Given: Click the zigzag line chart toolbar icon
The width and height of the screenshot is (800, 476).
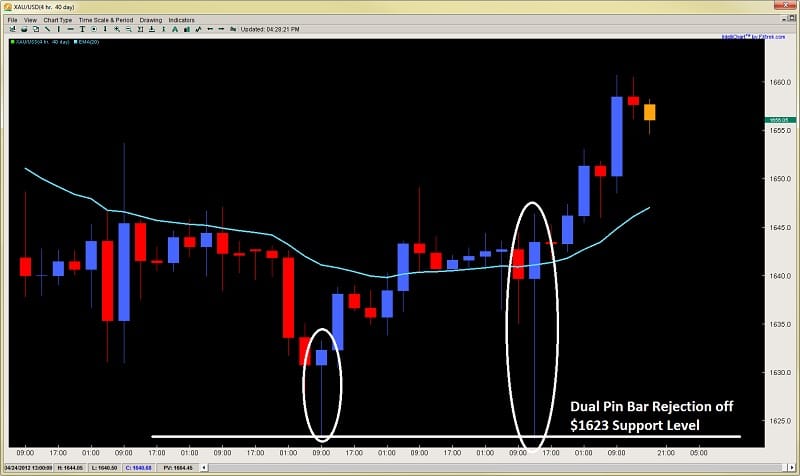Looking at the screenshot, I should pos(198,29).
